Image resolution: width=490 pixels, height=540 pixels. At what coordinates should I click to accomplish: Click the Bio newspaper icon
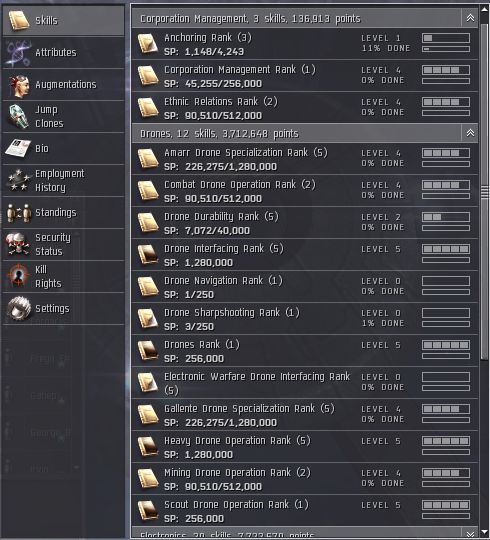pyautogui.click(x=18, y=148)
